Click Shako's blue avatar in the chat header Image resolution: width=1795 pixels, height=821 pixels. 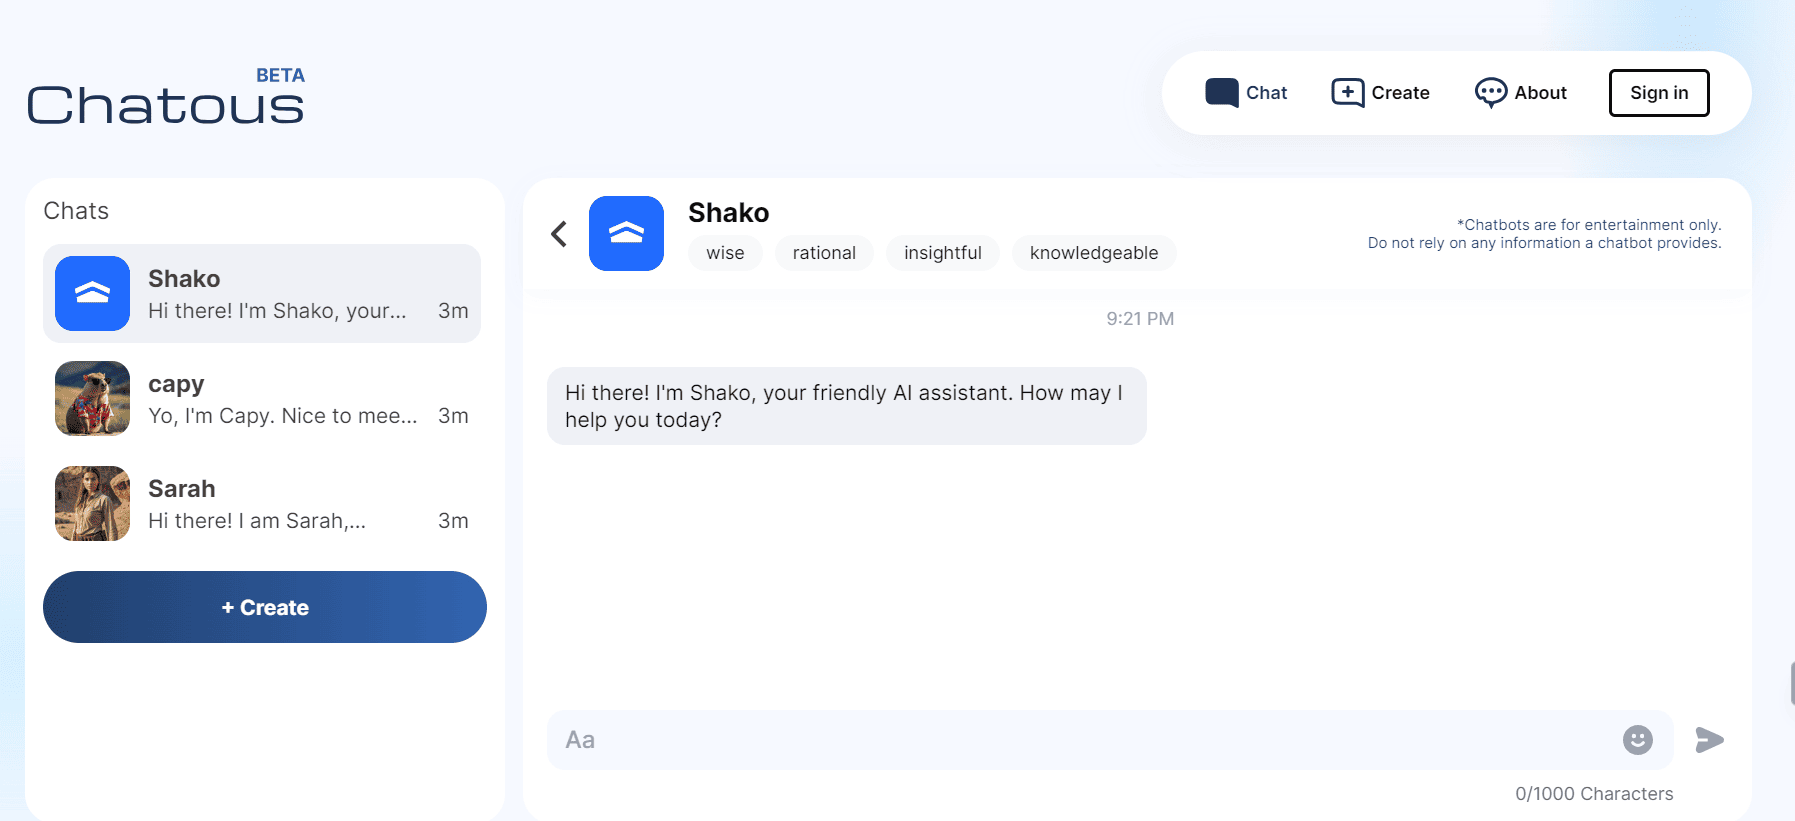click(627, 233)
